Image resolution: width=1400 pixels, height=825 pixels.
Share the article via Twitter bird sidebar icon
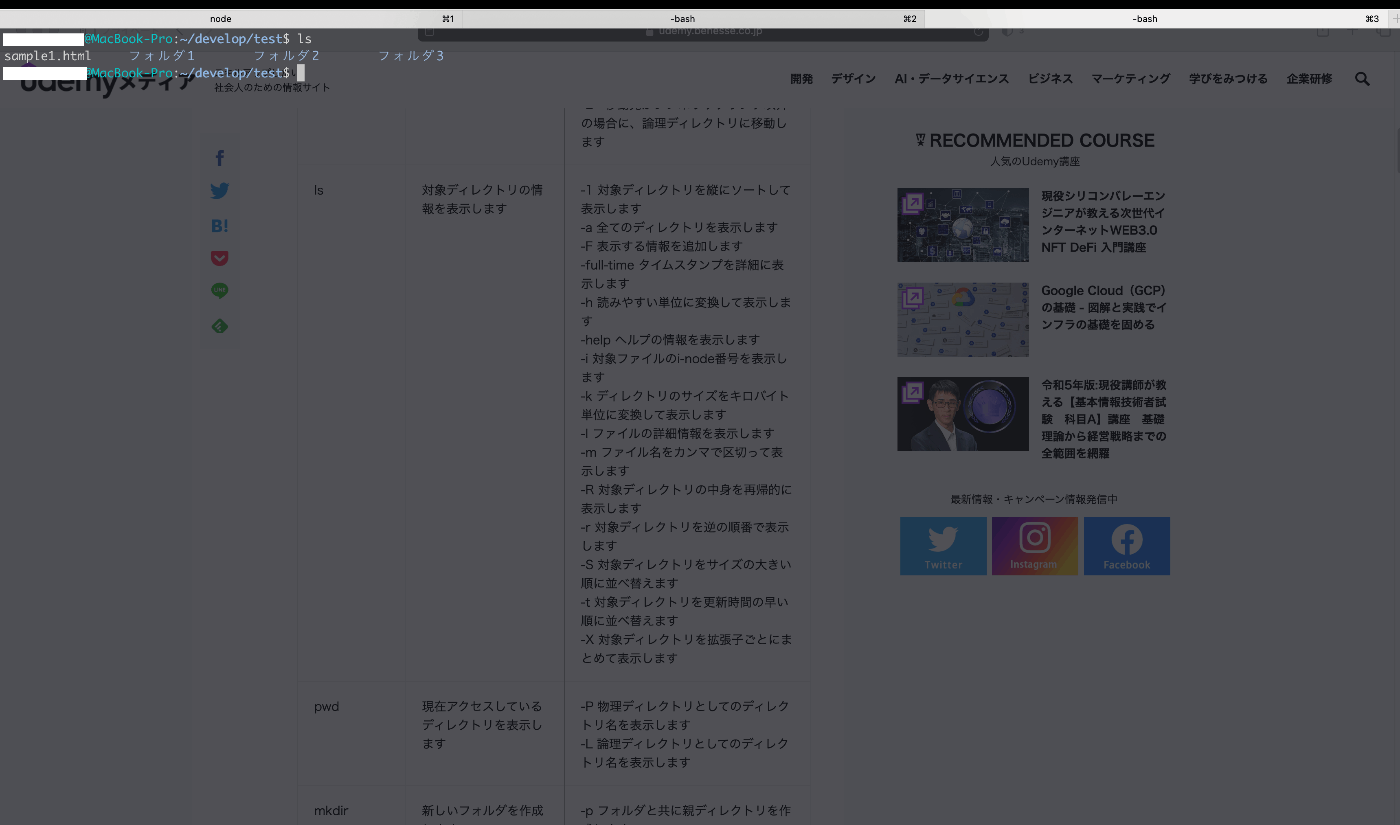pyautogui.click(x=220, y=191)
